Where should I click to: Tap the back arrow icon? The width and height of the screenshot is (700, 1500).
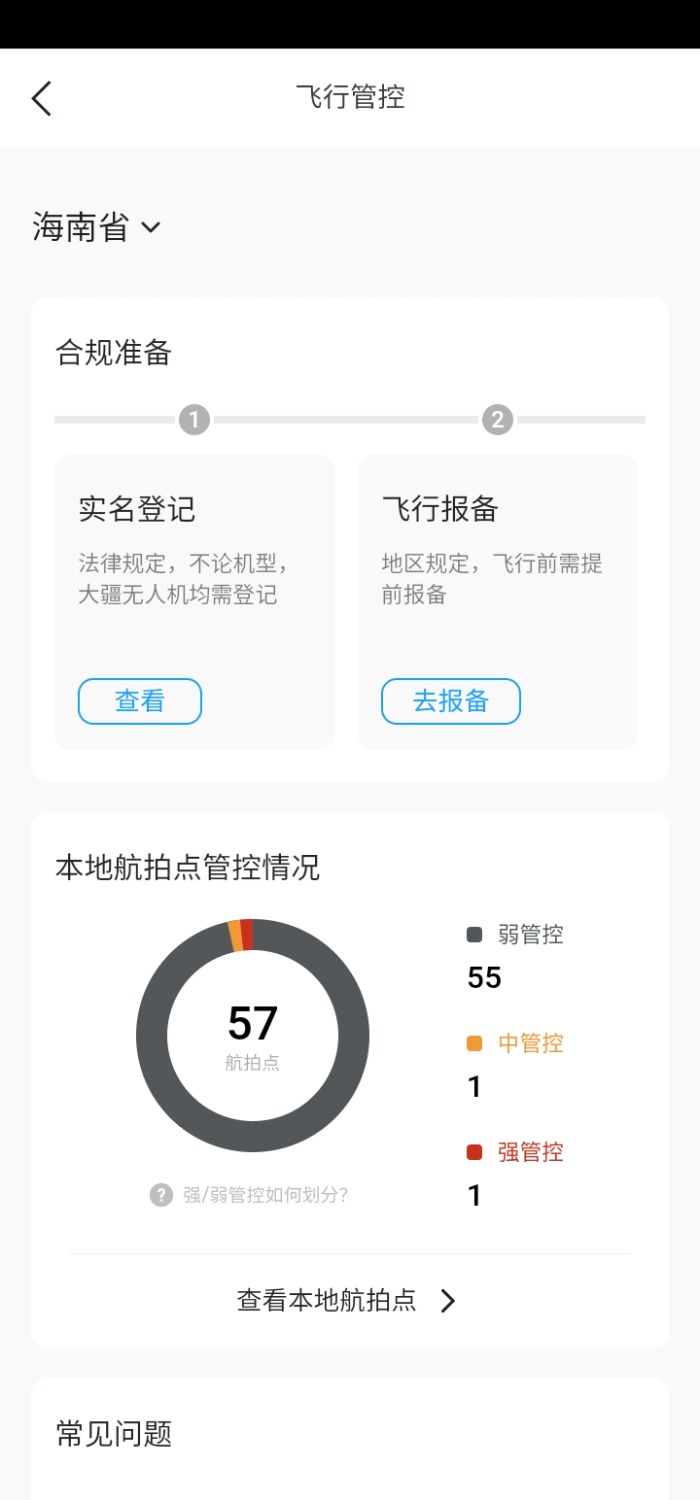pyautogui.click(x=41, y=98)
